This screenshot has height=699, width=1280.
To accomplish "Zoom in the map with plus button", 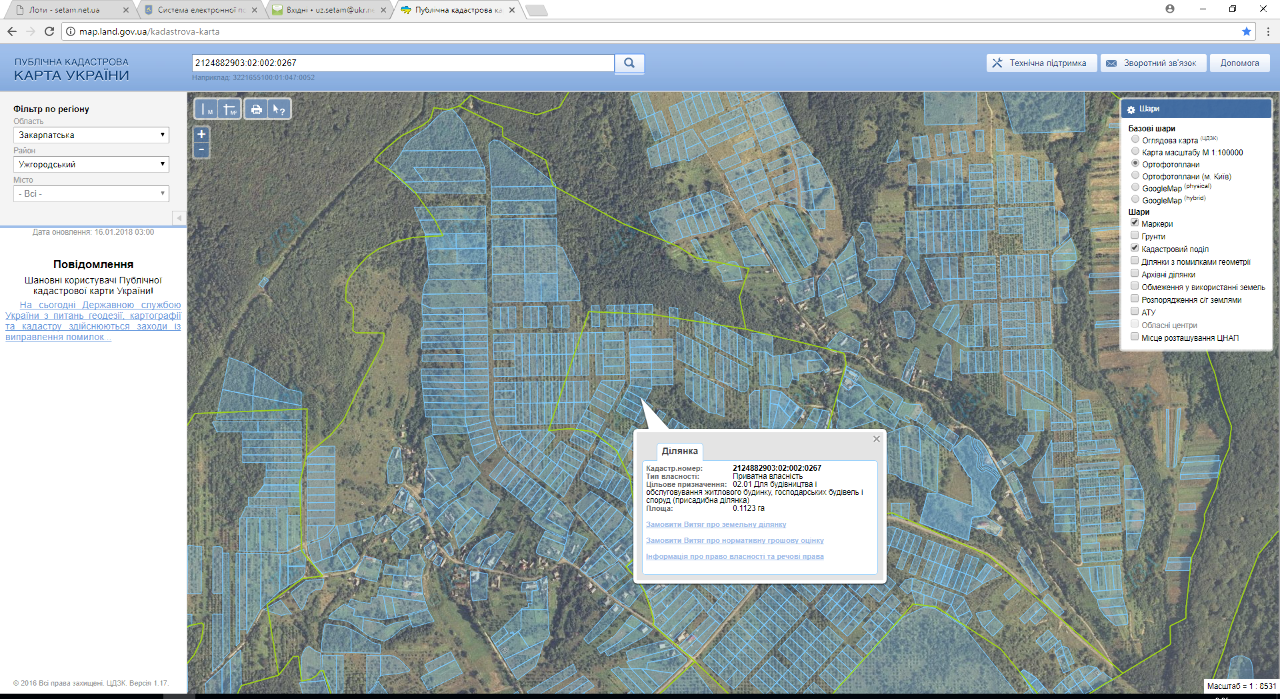I will pyautogui.click(x=202, y=134).
